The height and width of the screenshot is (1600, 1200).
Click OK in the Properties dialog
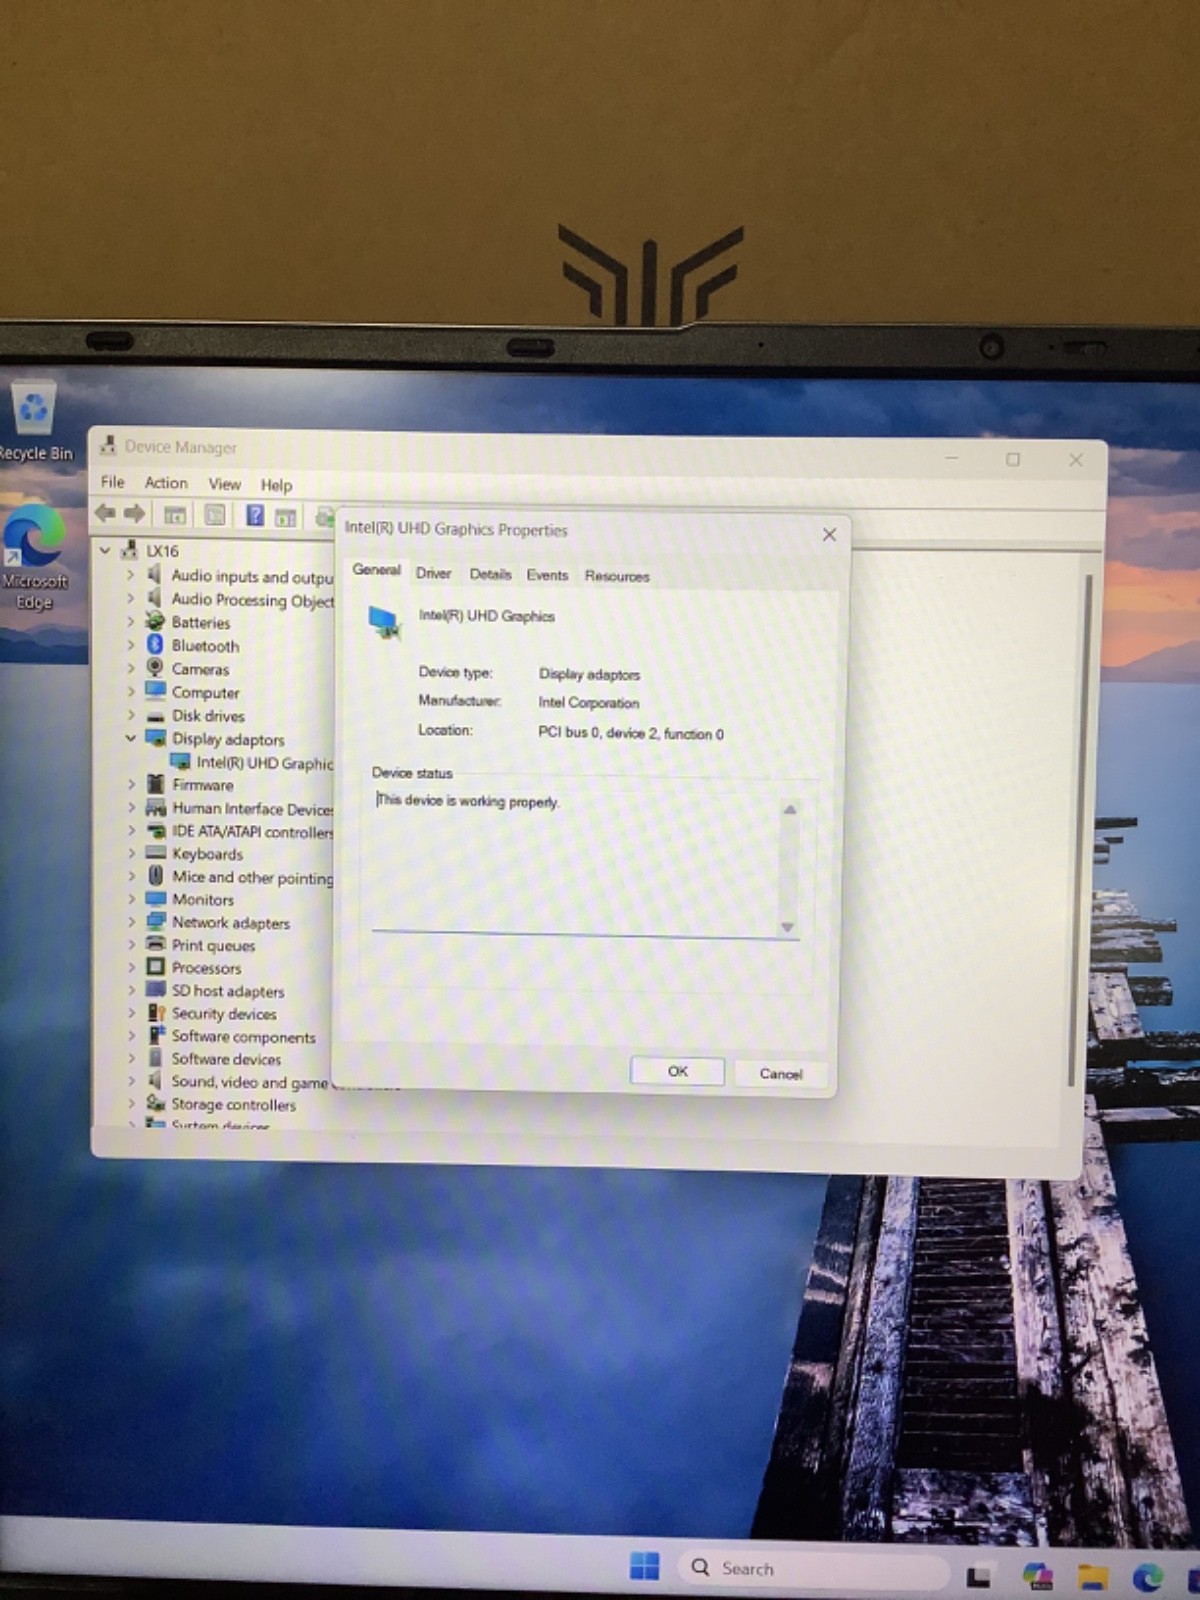pyautogui.click(x=678, y=1071)
